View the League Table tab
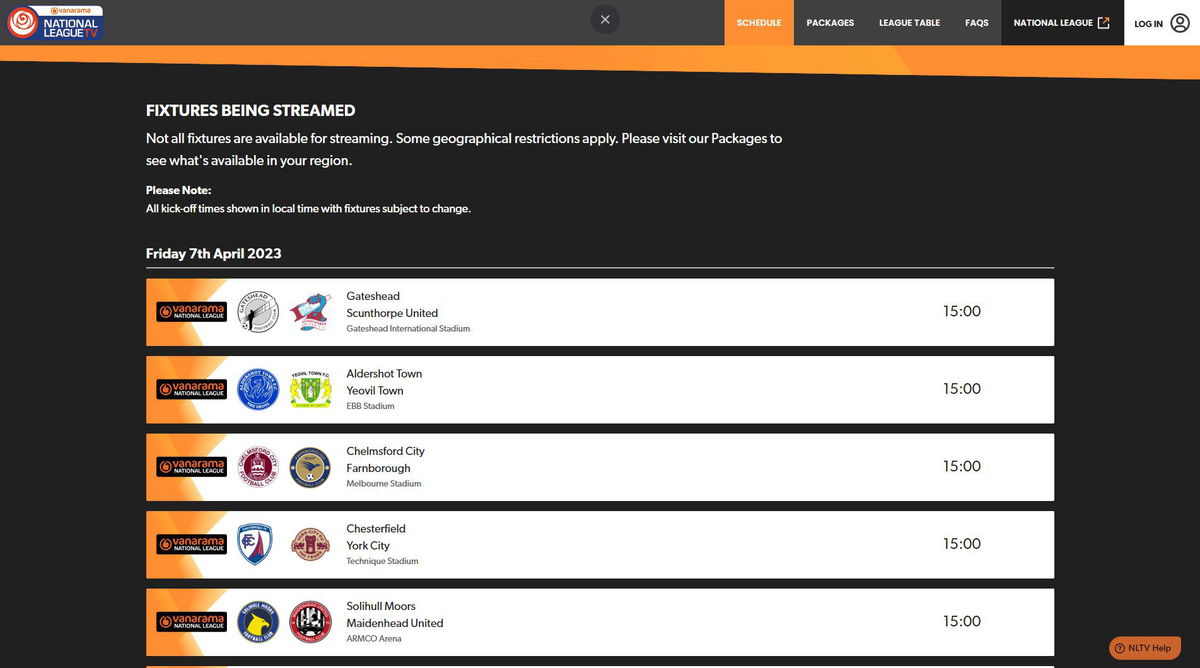This screenshot has height=668, width=1200. pos(910,23)
